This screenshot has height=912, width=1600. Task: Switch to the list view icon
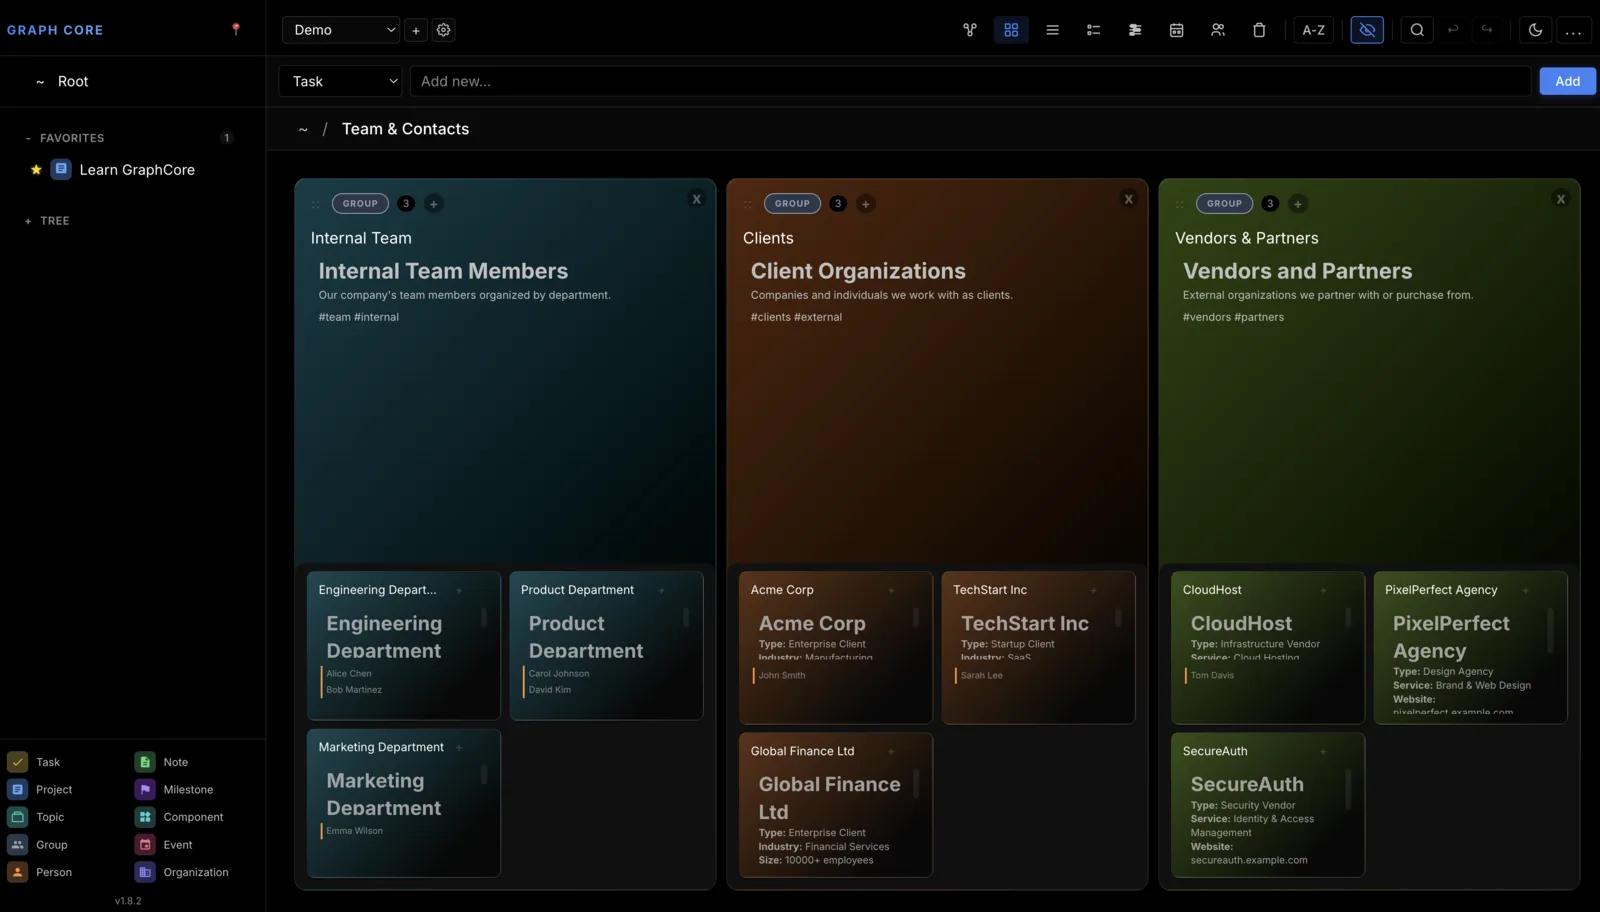tap(1052, 30)
